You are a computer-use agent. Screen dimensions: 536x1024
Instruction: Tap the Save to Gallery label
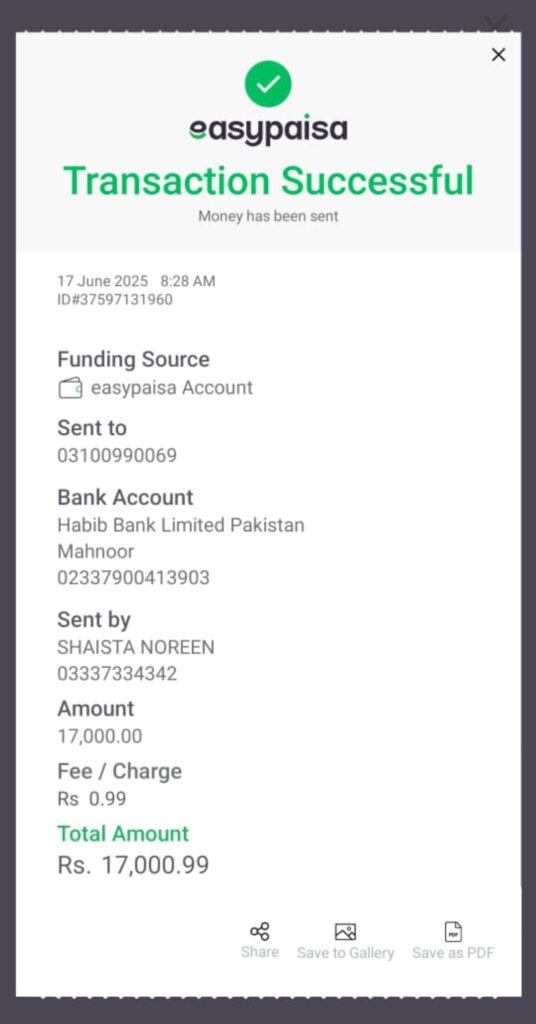[345, 953]
